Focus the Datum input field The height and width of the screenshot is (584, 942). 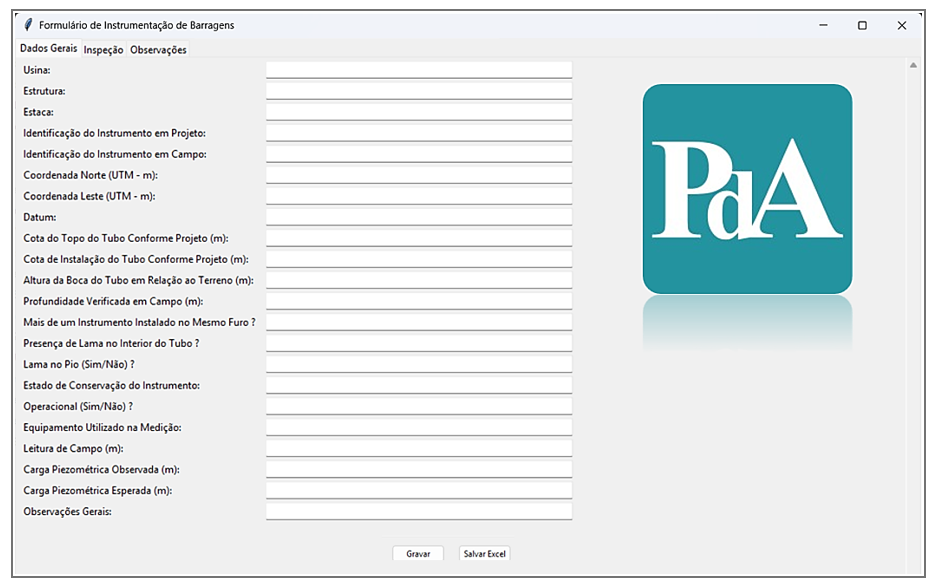[419, 217]
